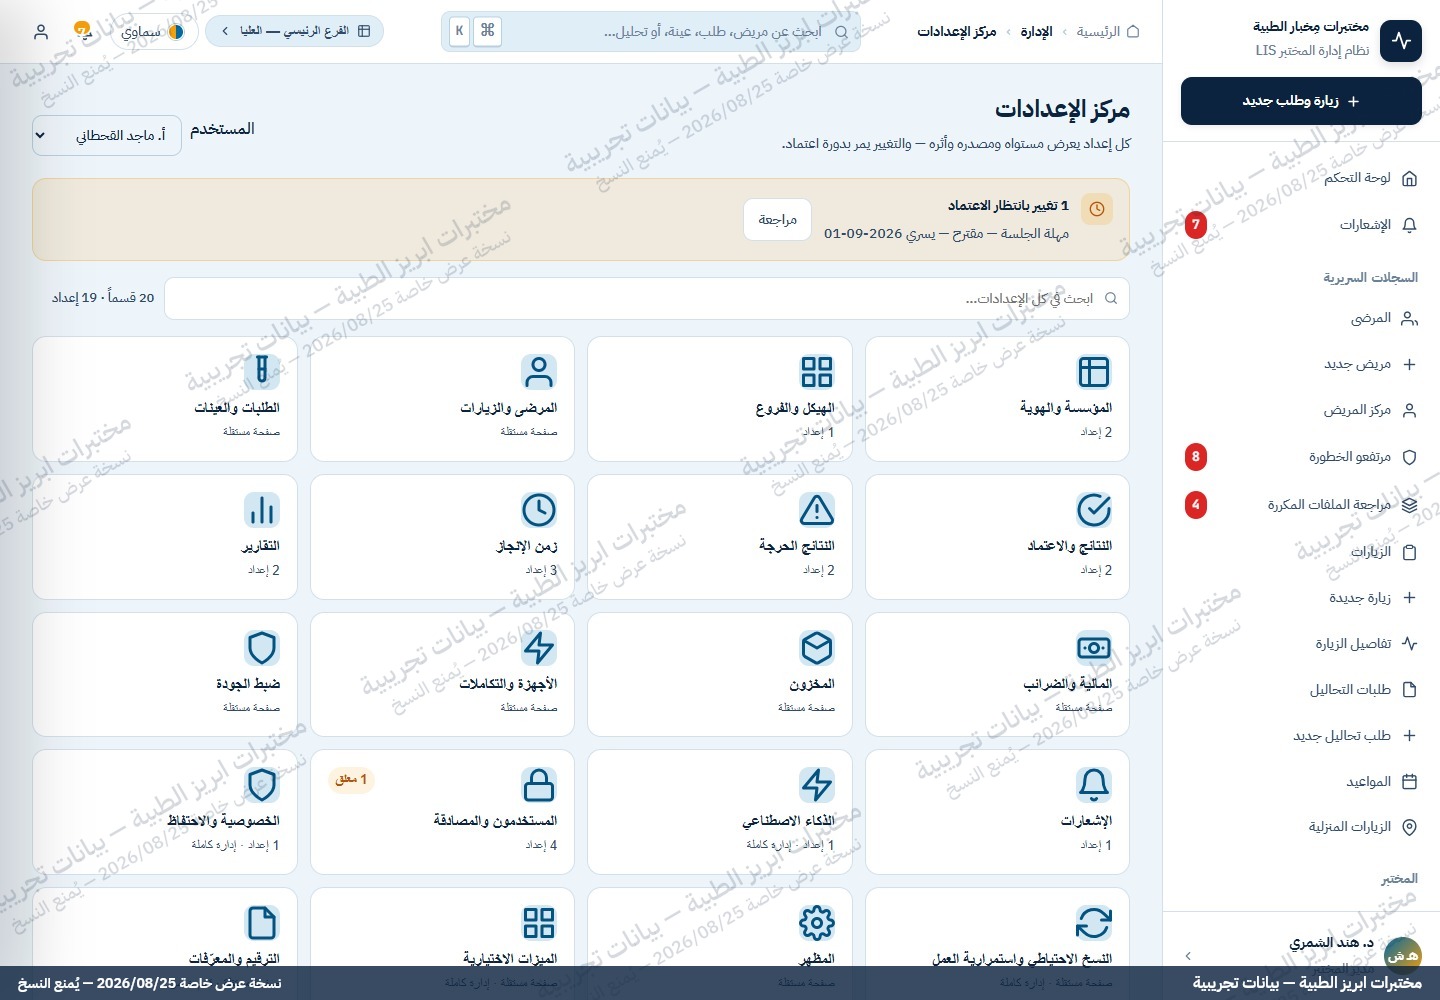Open المواعيد calendar item in the sidebar

pyautogui.click(x=1301, y=782)
